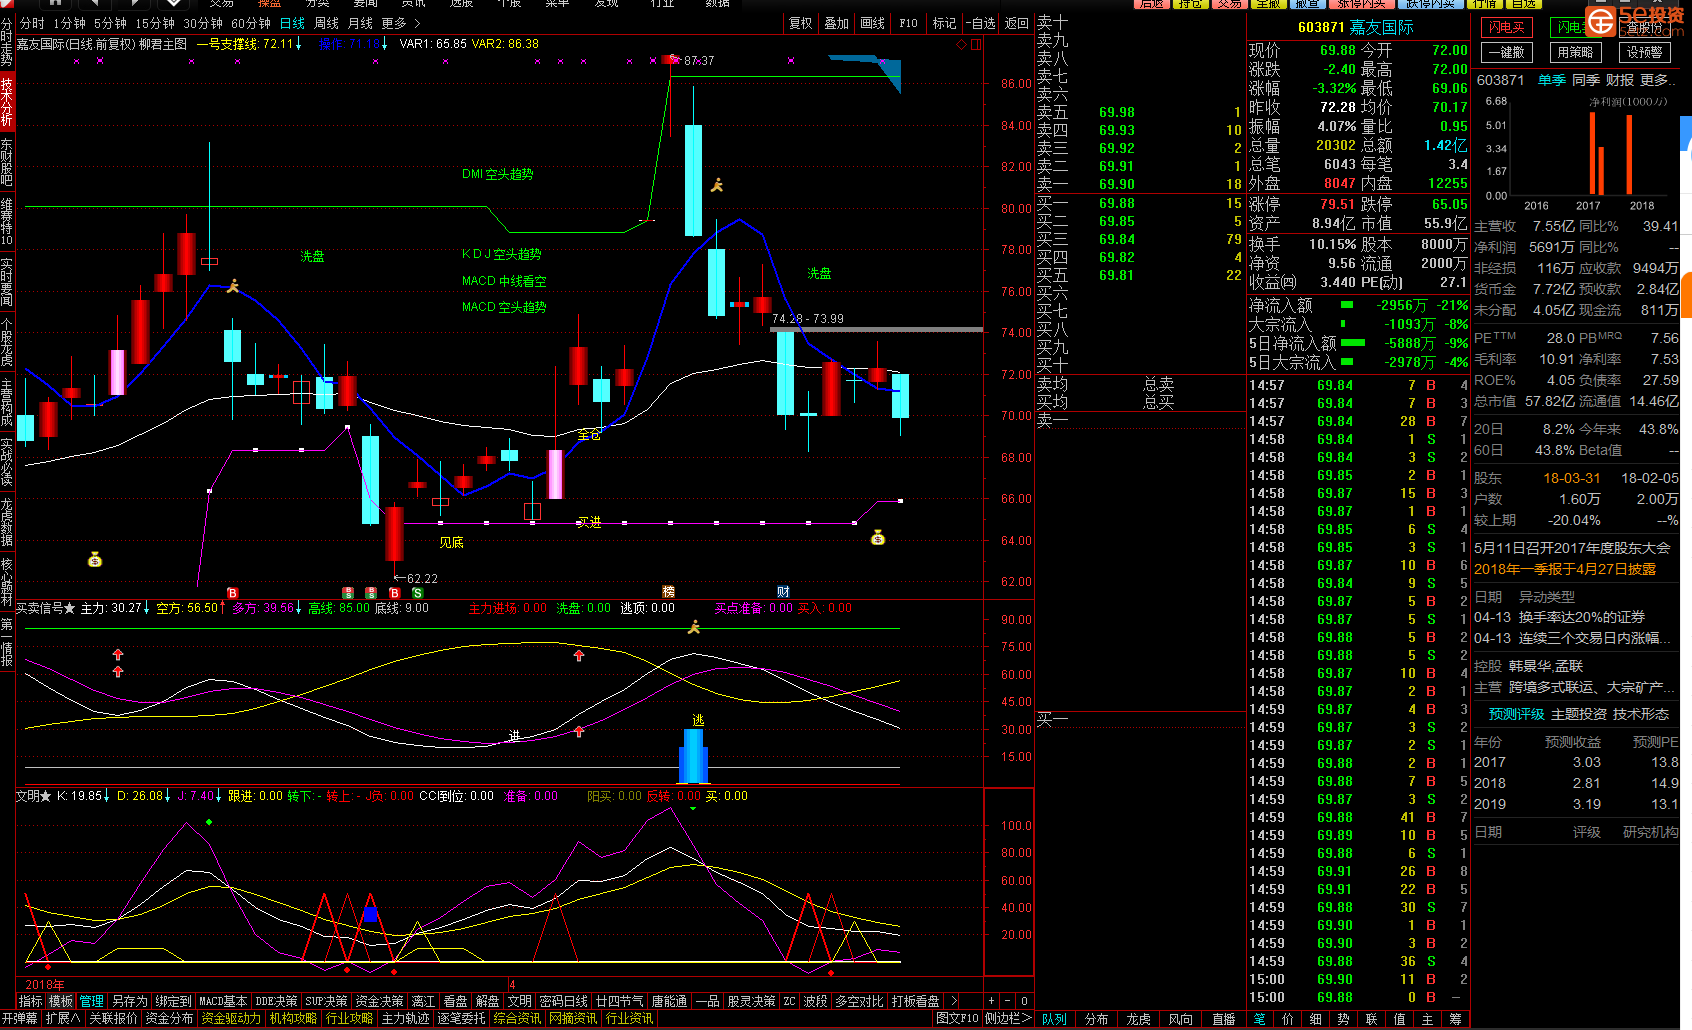Toggle -自选 watchlist membership
1692x1030 pixels.
point(981,23)
